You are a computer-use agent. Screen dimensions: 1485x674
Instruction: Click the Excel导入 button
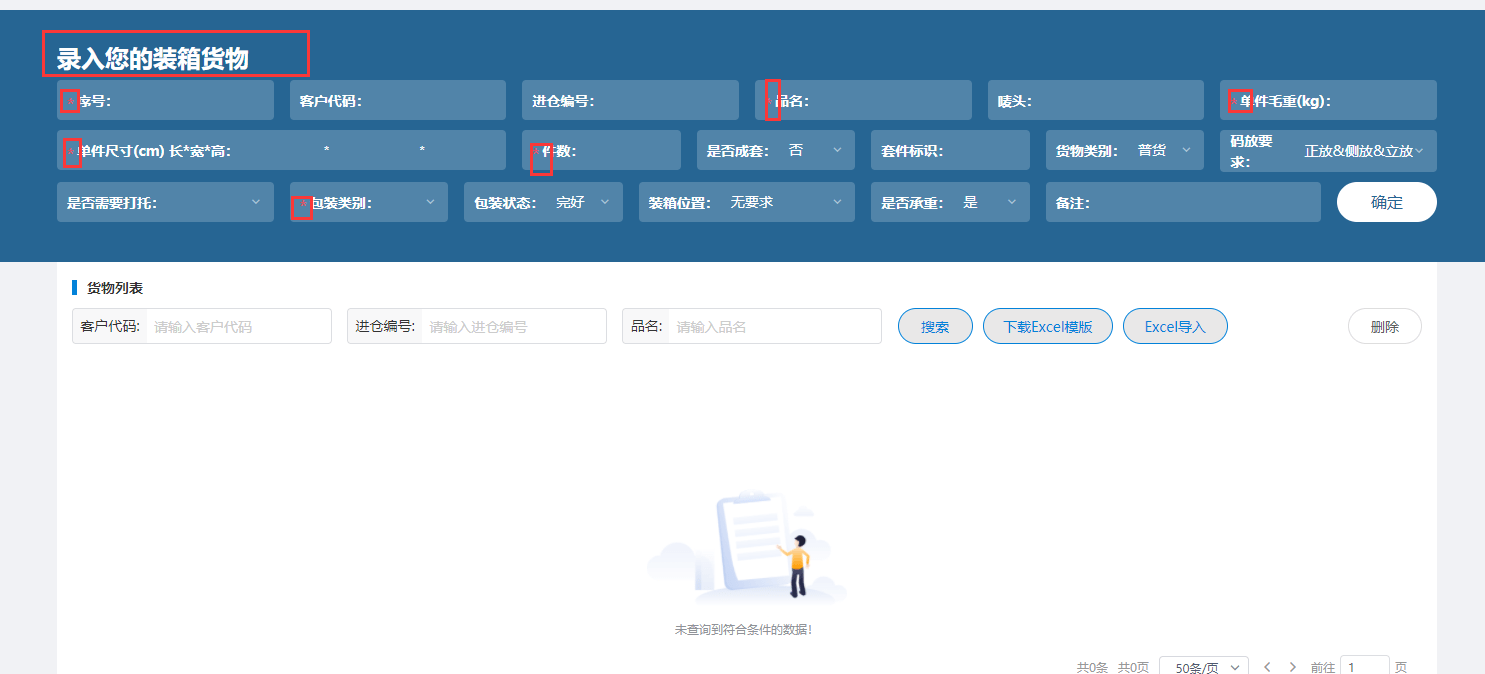pos(1174,327)
